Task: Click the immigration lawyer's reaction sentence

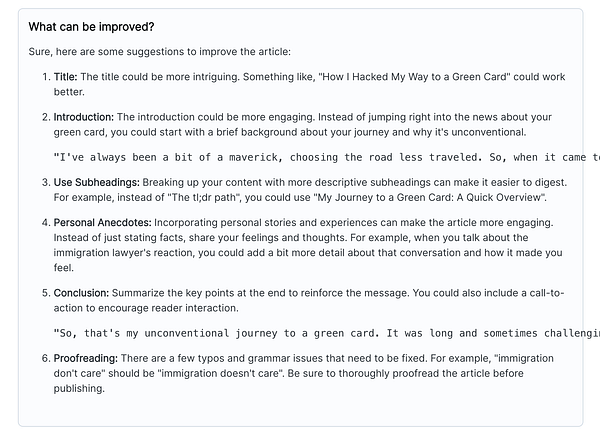Action: [x=308, y=253]
